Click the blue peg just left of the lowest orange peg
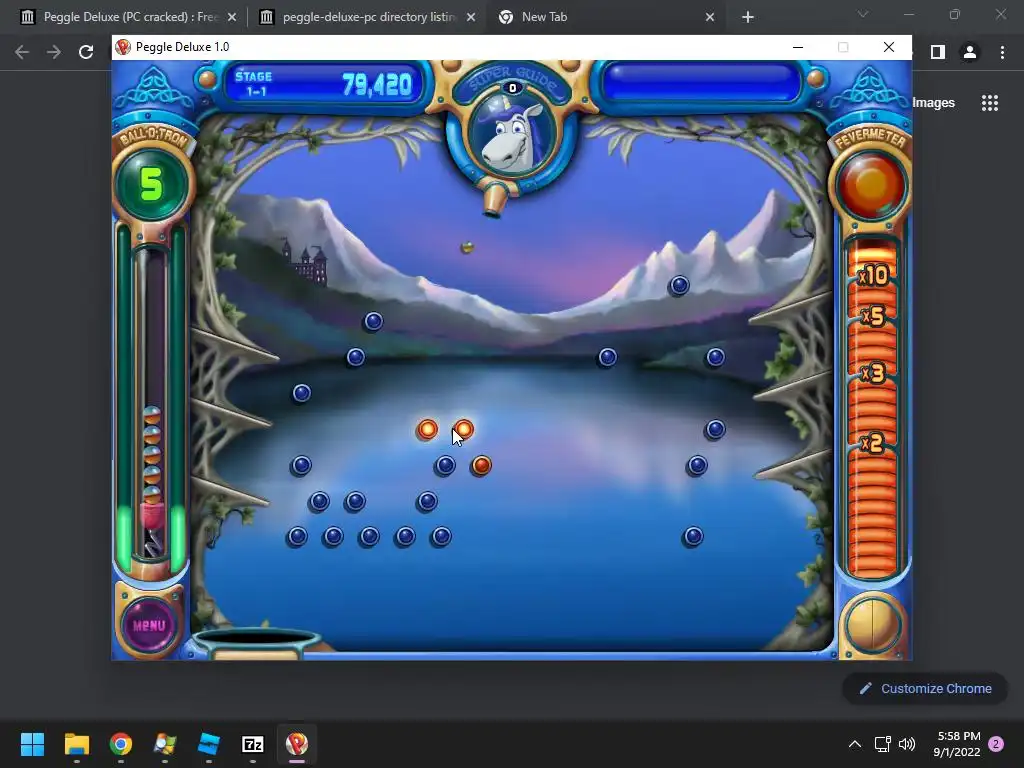Viewport: 1024px width, 768px height. 445,465
